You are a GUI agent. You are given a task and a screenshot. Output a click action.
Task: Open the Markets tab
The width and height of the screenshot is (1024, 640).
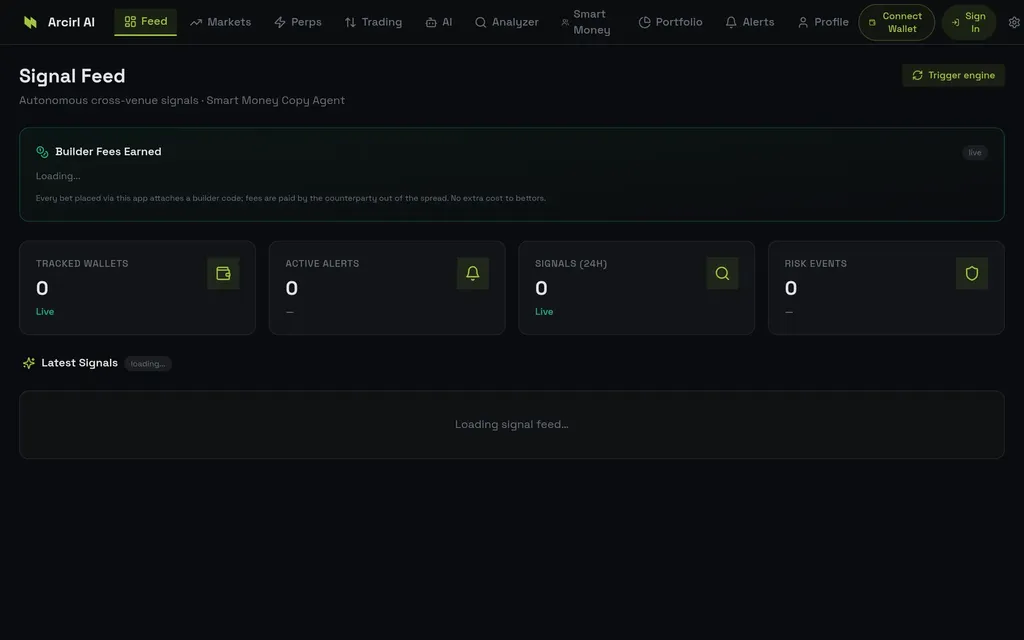point(221,22)
